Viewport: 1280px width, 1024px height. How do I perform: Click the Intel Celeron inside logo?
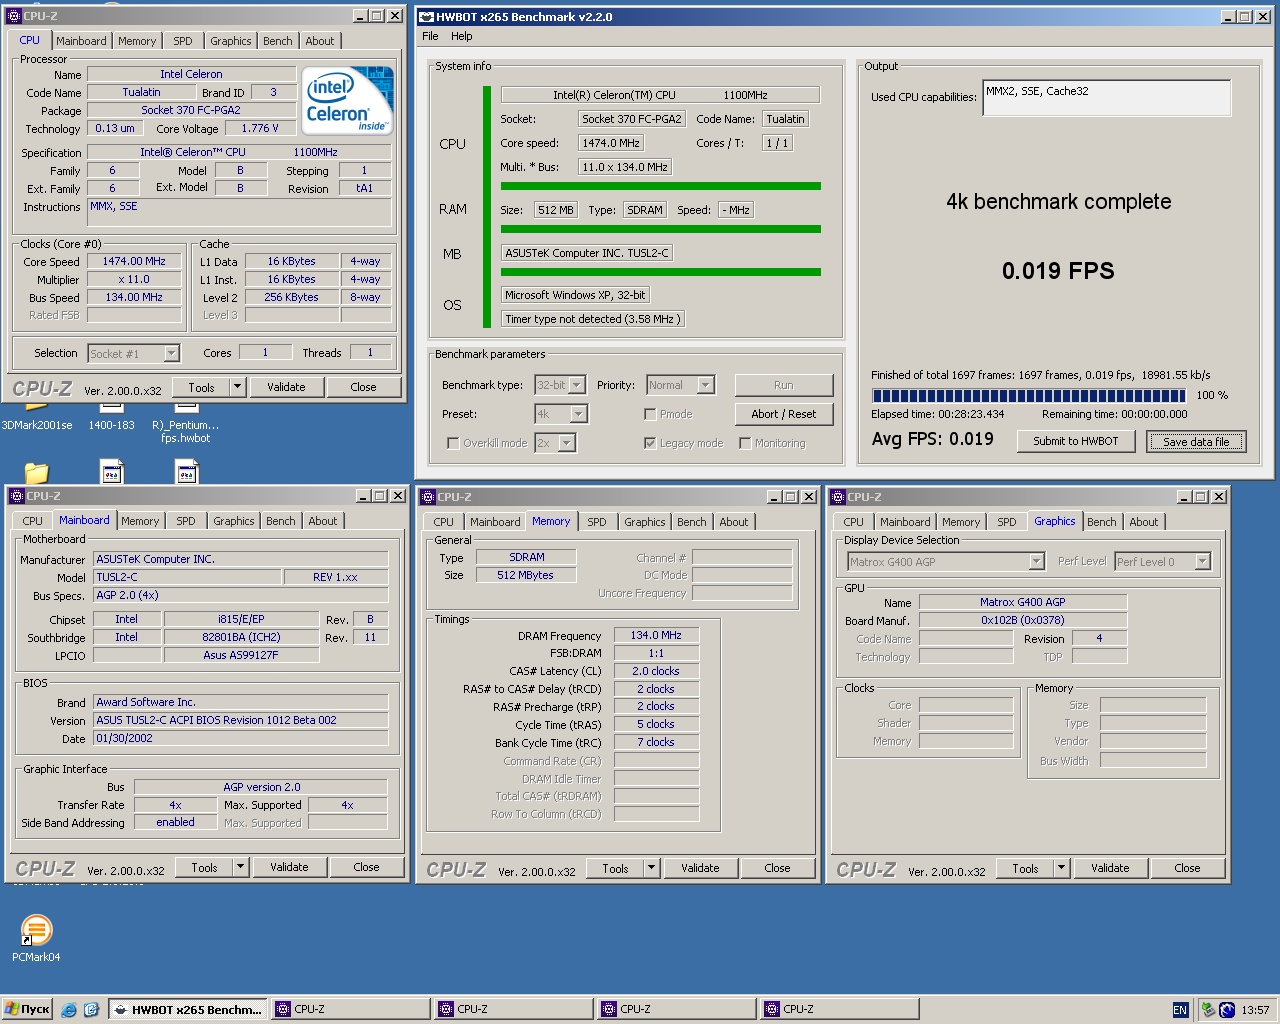click(x=347, y=100)
